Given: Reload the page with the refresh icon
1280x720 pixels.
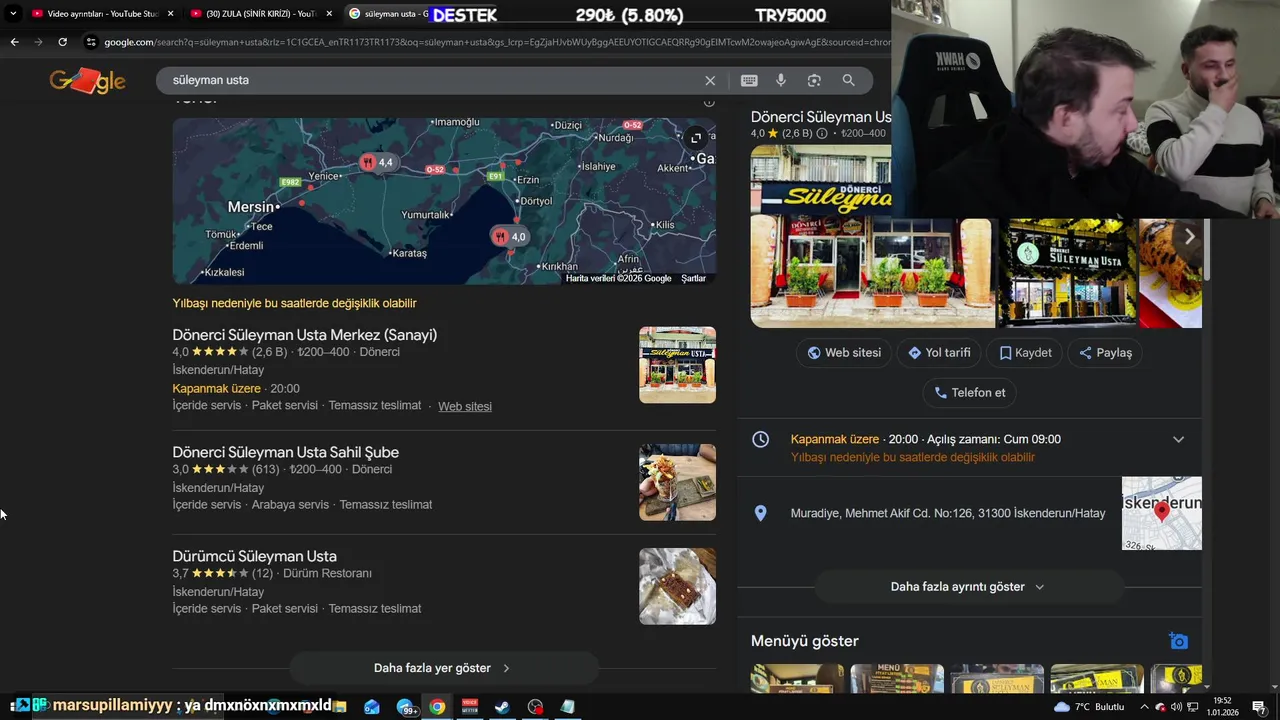Looking at the screenshot, I should 62,42.
